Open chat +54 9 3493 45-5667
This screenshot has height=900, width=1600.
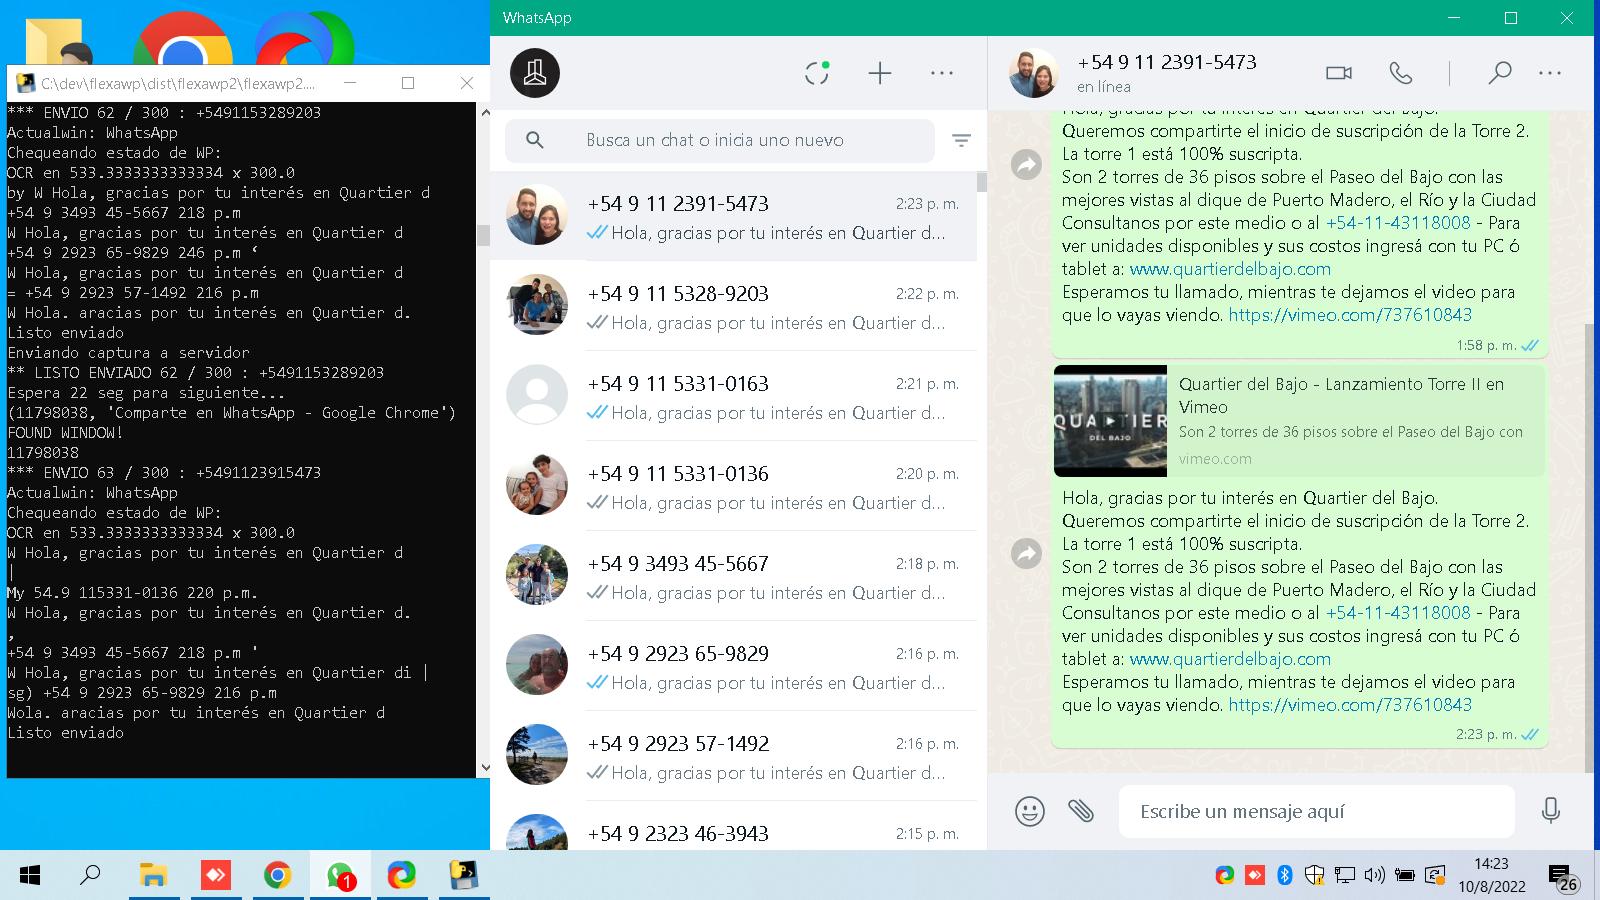point(733,576)
